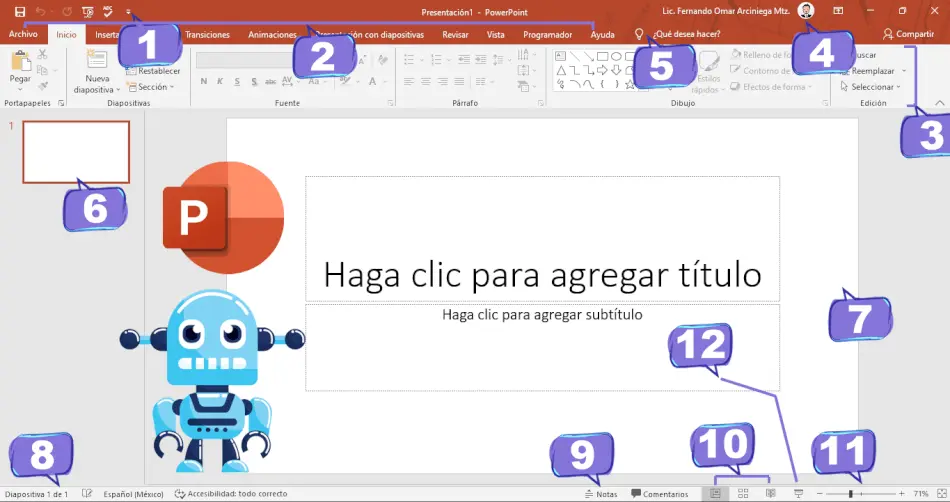Toggle text shadow formatting
The height and width of the screenshot is (502, 950).
[x=254, y=81]
